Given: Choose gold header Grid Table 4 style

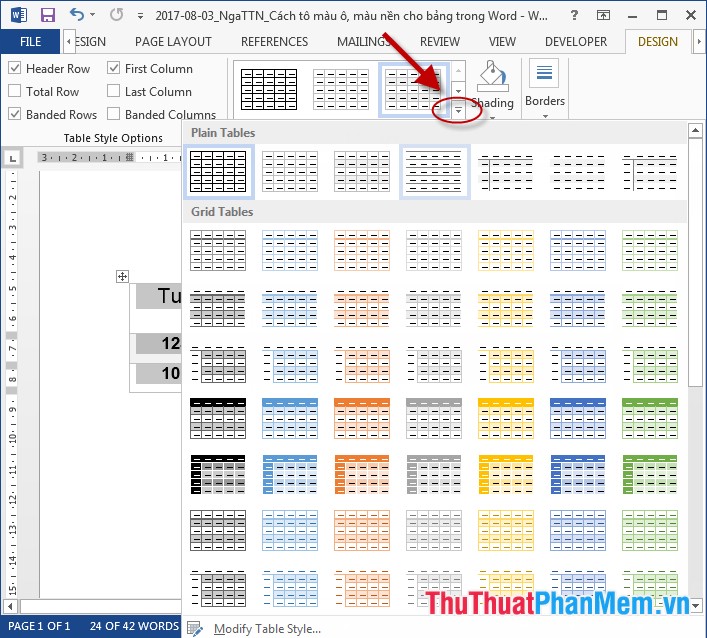Looking at the screenshot, I should pos(506,418).
